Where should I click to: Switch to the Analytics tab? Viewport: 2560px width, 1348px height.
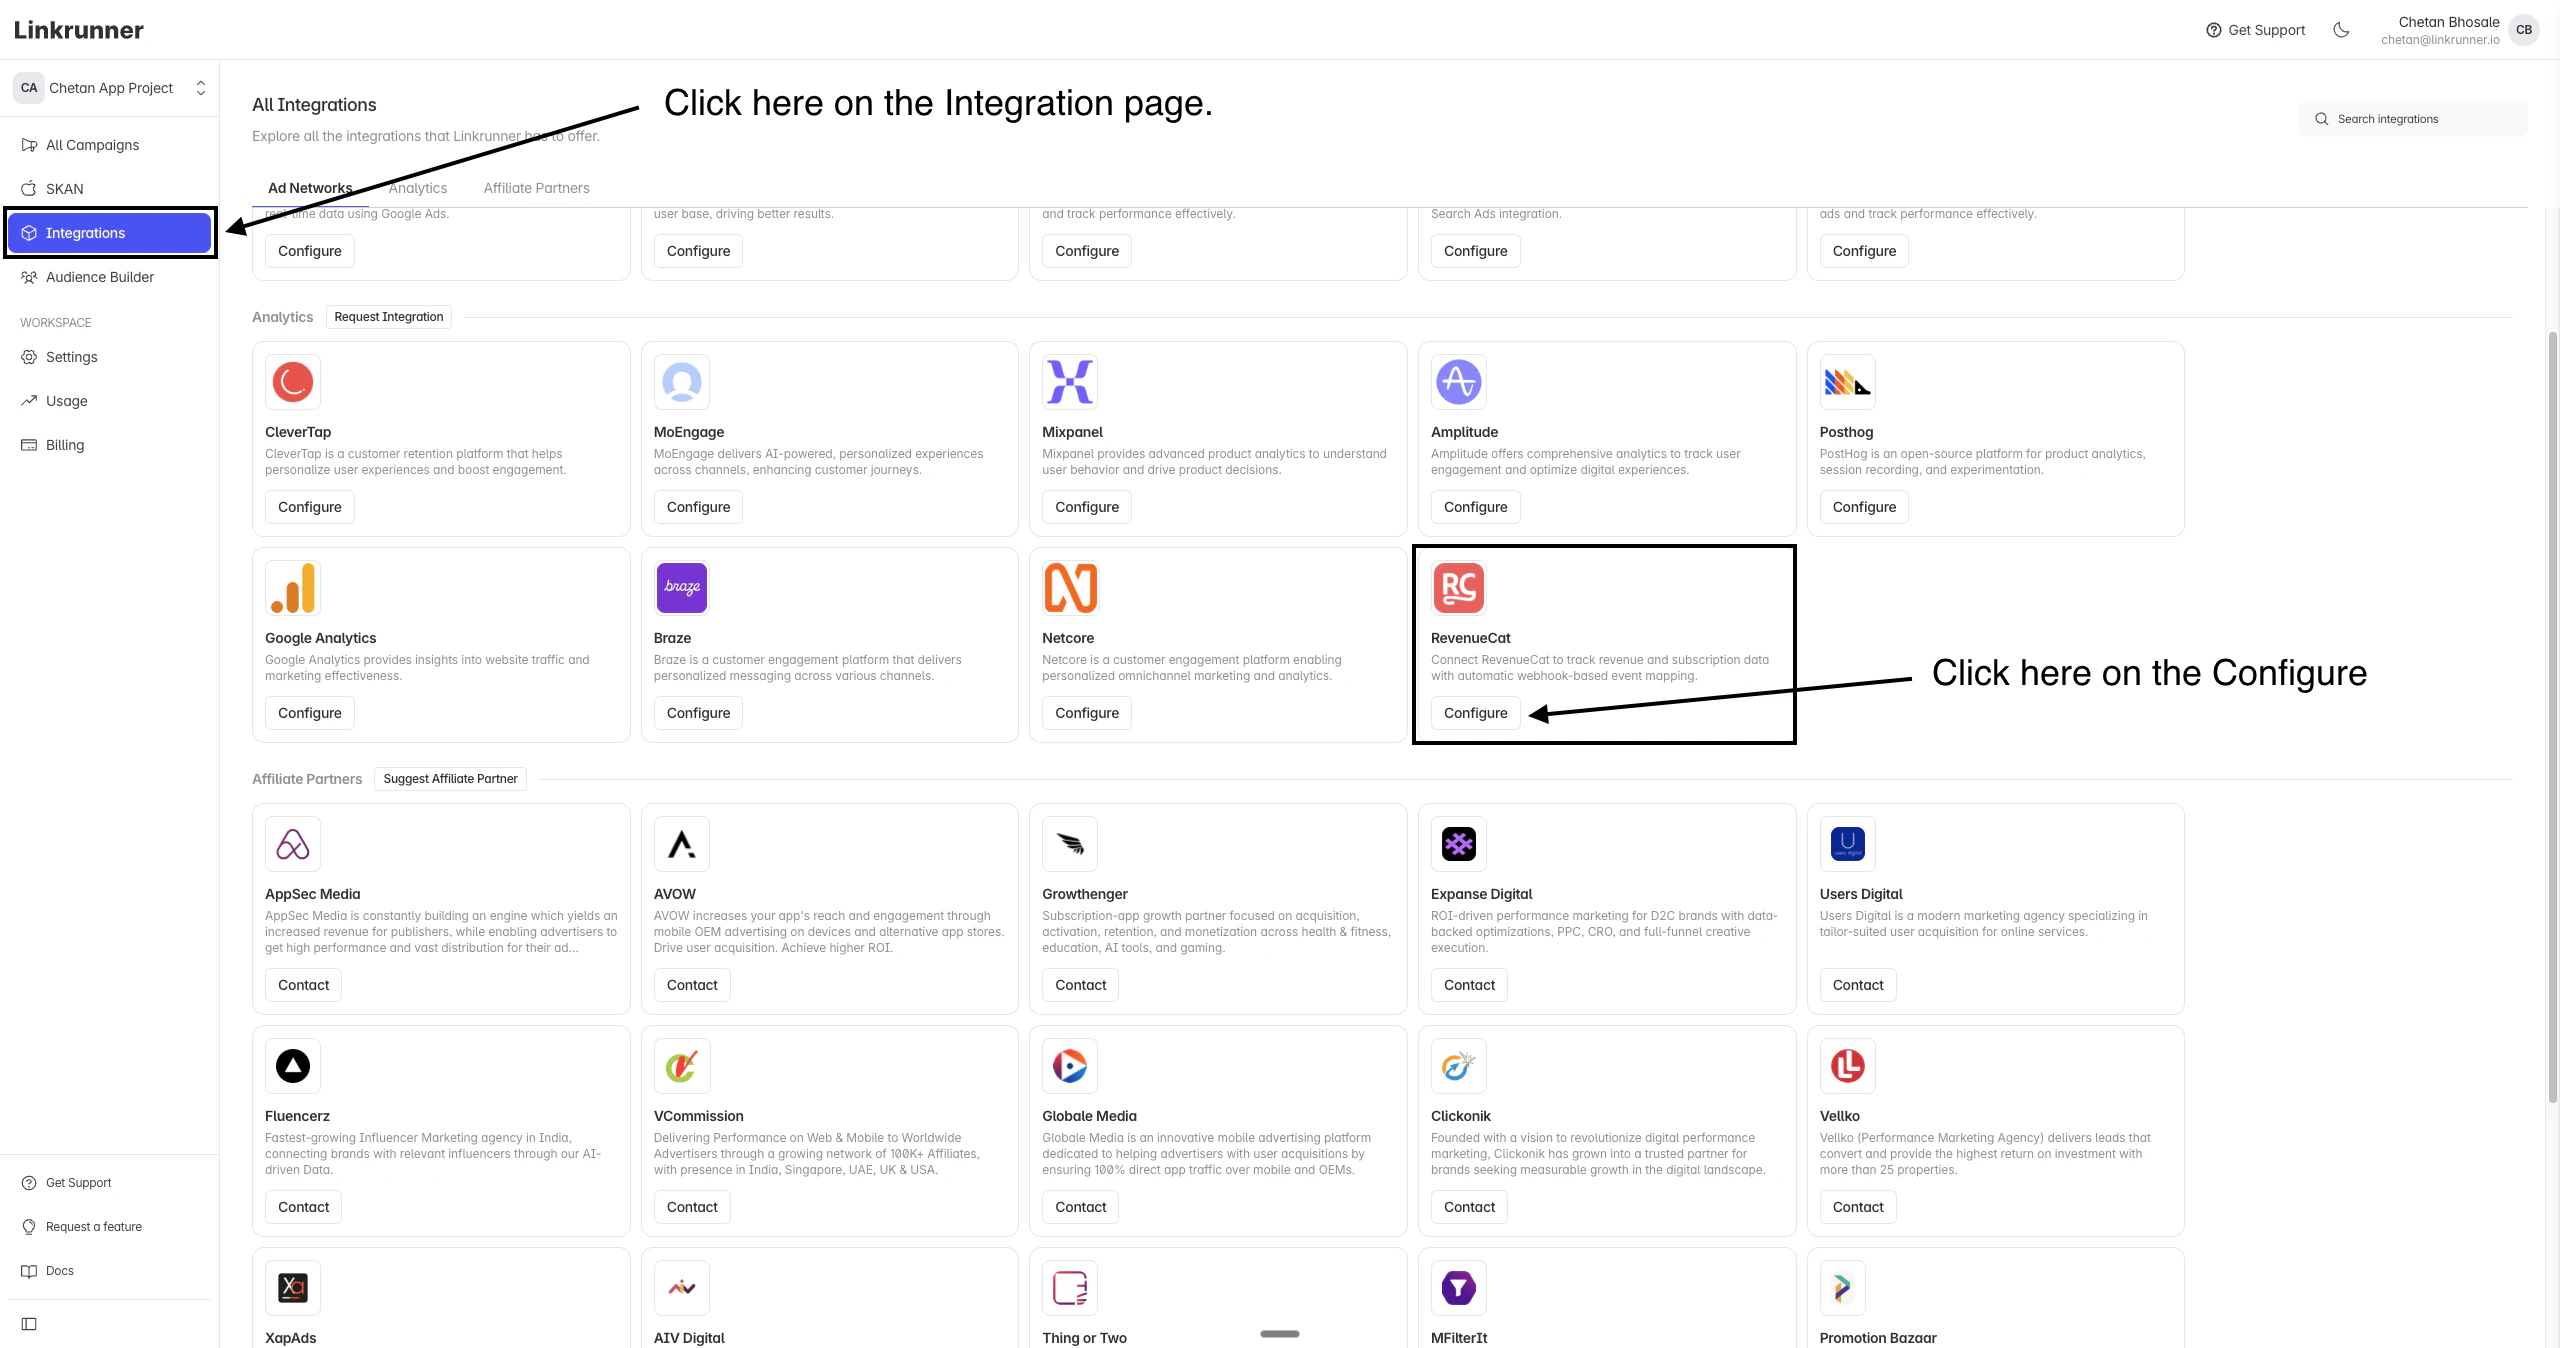(418, 188)
